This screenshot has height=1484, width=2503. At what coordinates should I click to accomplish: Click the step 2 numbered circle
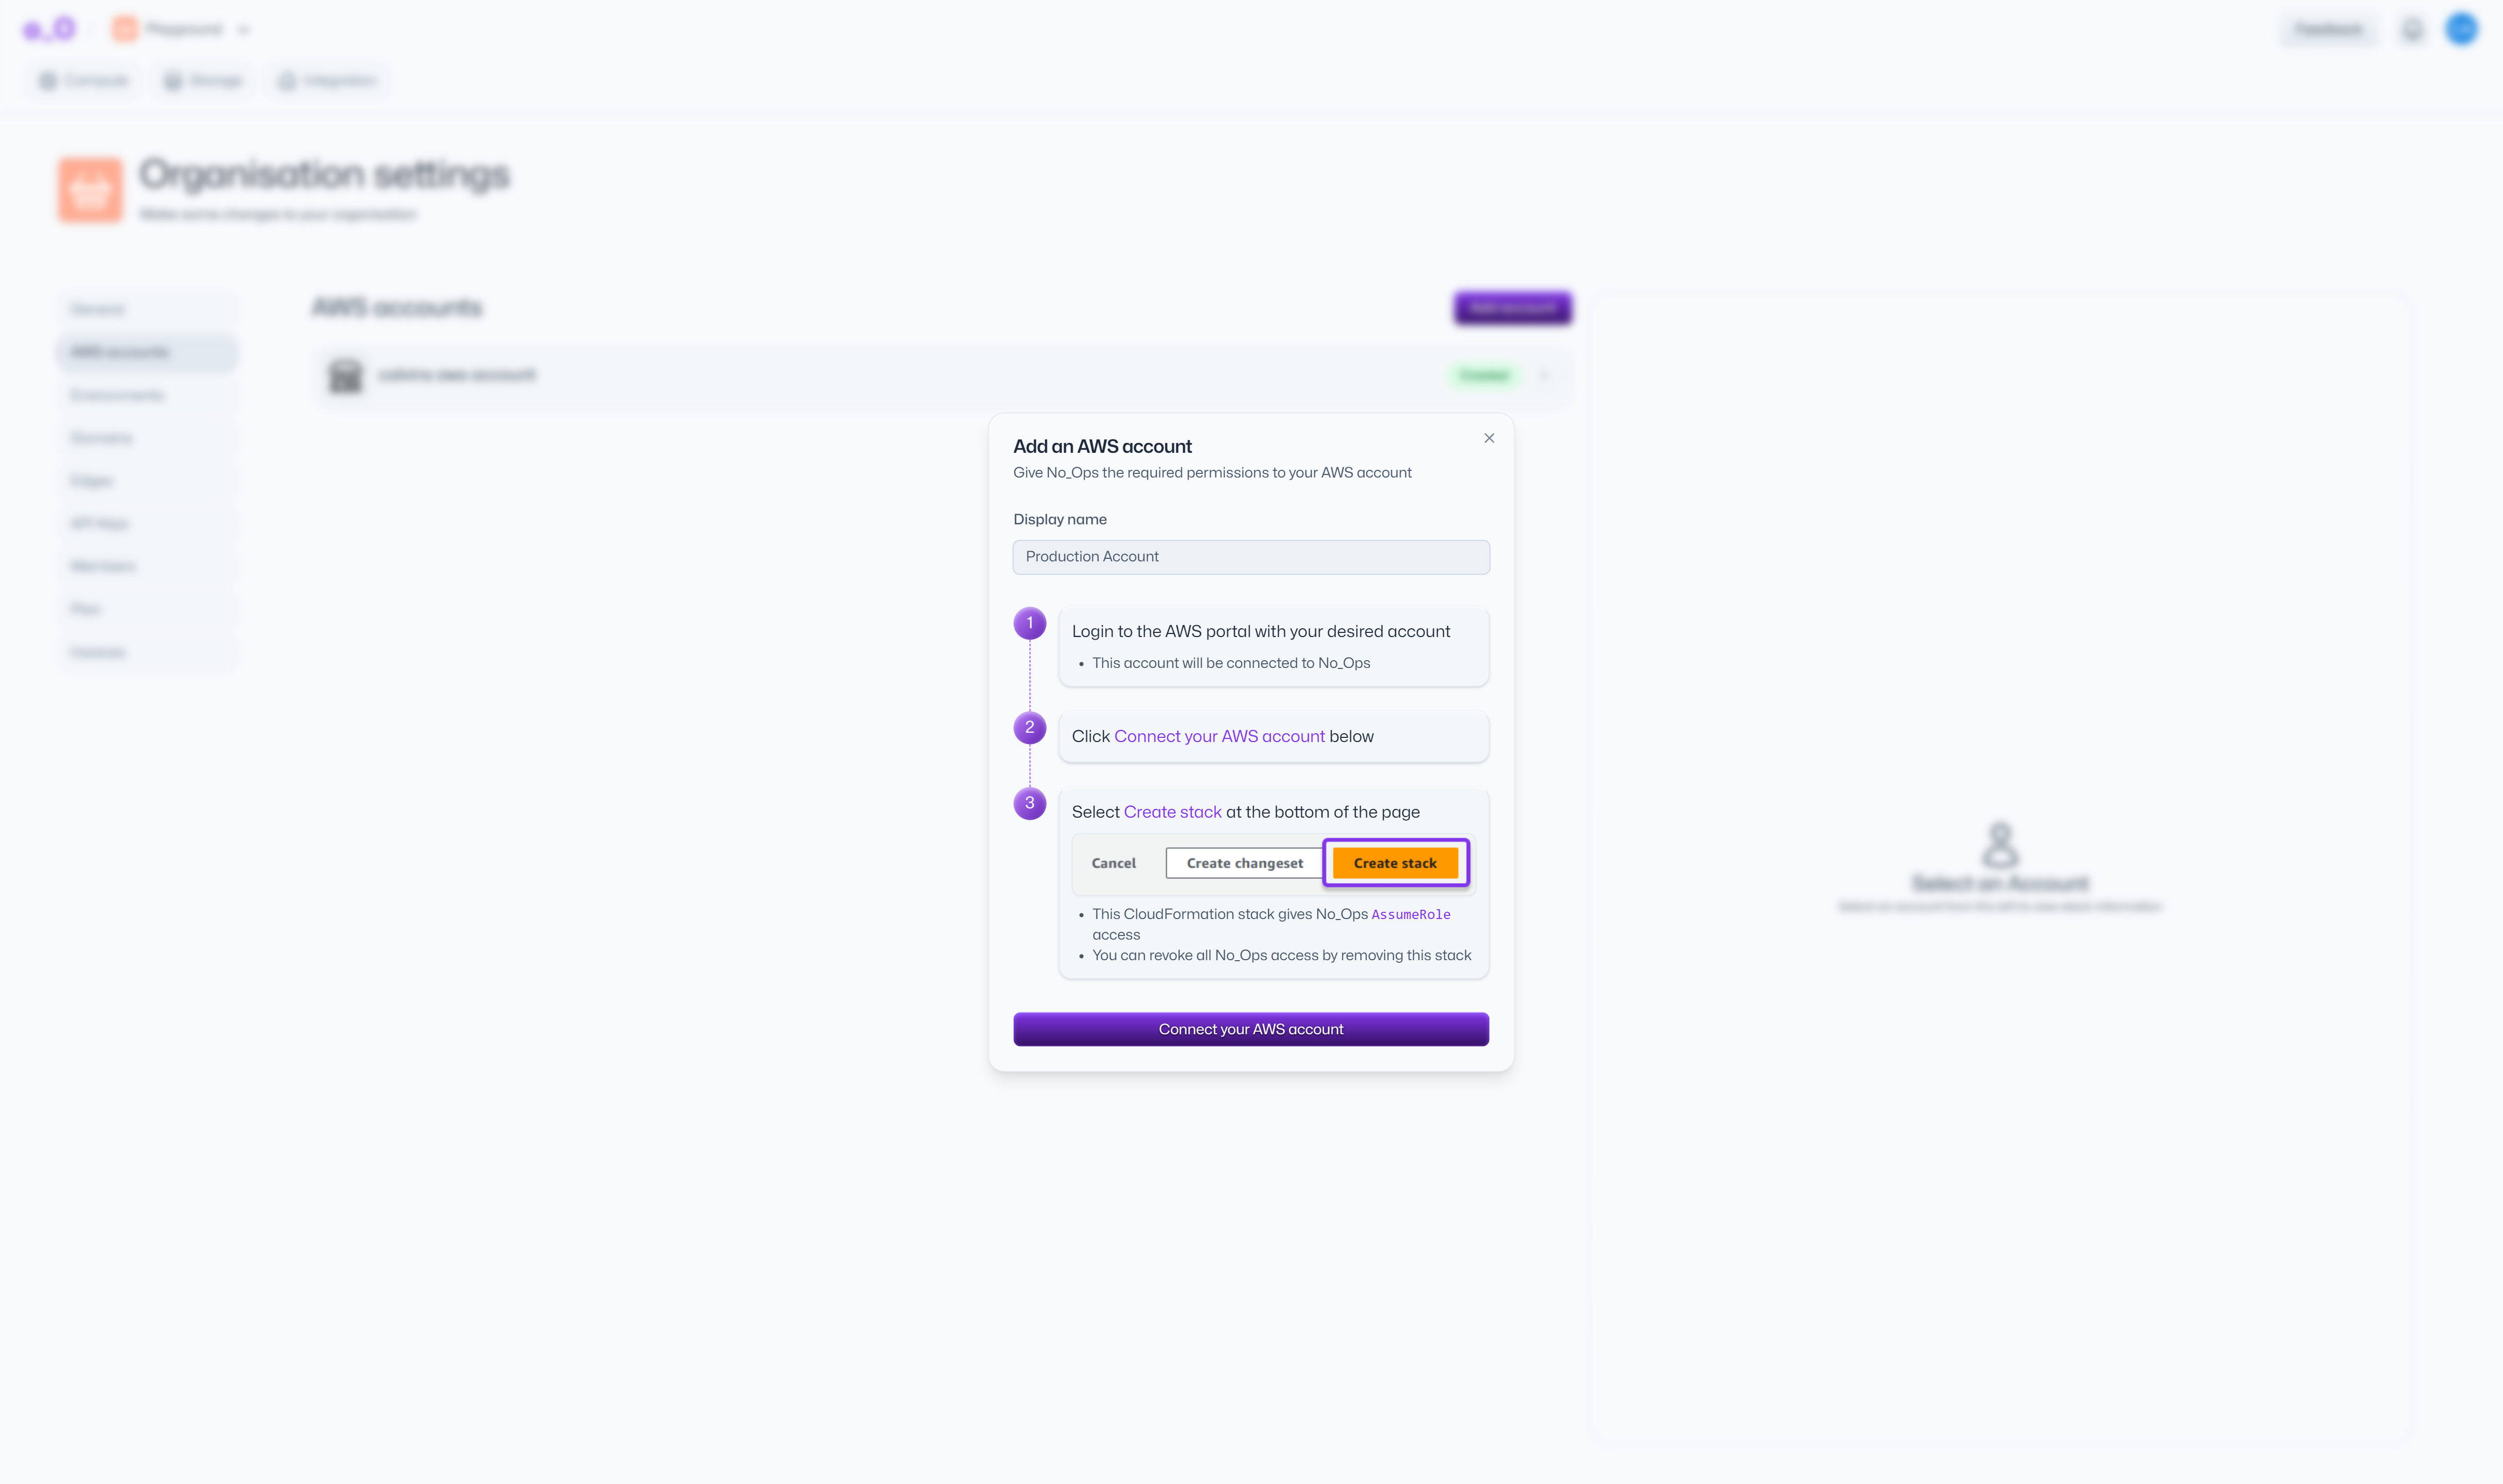pos(1029,728)
